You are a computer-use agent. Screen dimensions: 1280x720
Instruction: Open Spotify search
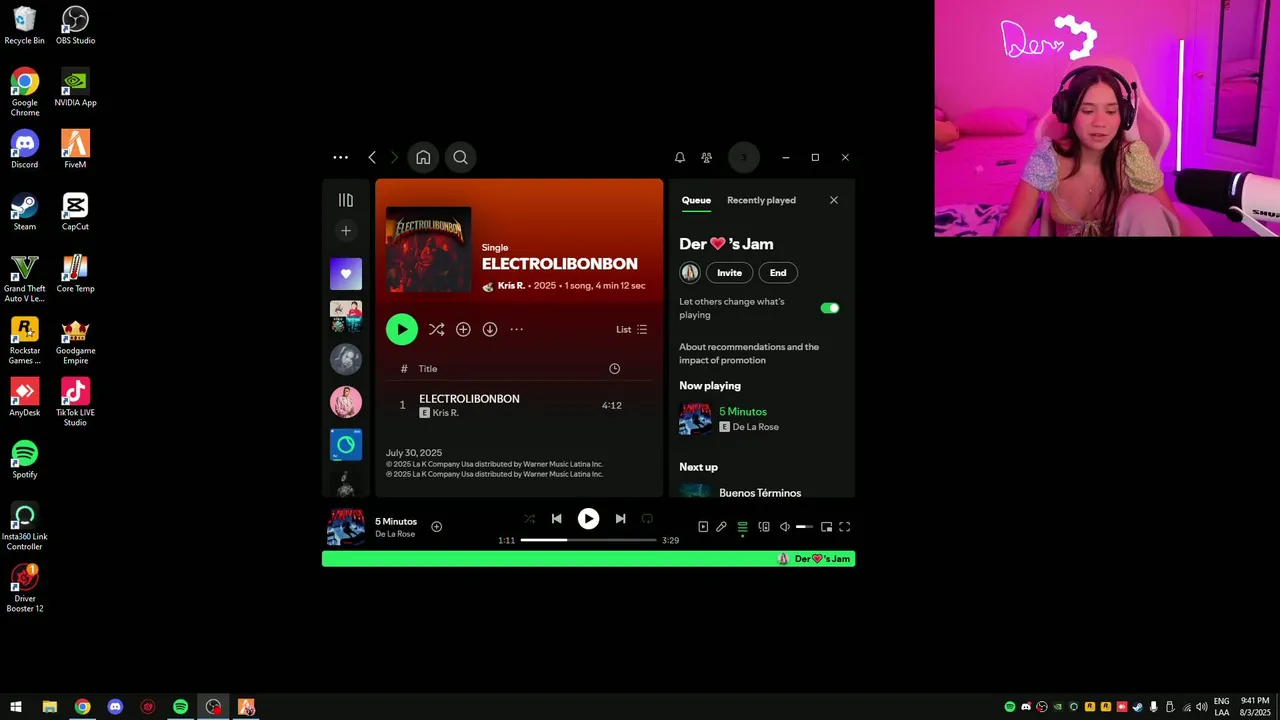click(x=460, y=157)
